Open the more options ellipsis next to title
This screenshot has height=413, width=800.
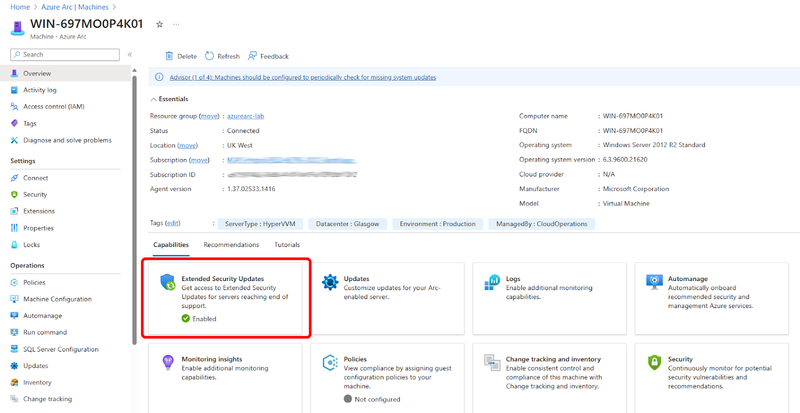(176, 24)
